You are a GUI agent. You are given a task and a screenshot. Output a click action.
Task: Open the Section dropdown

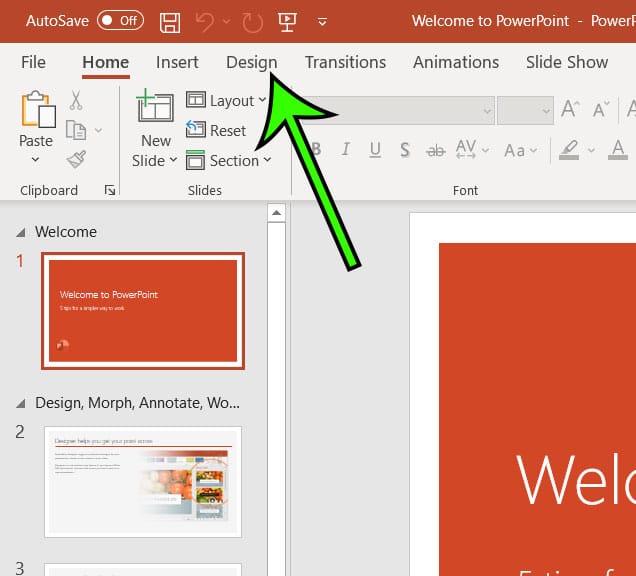[229, 161]
